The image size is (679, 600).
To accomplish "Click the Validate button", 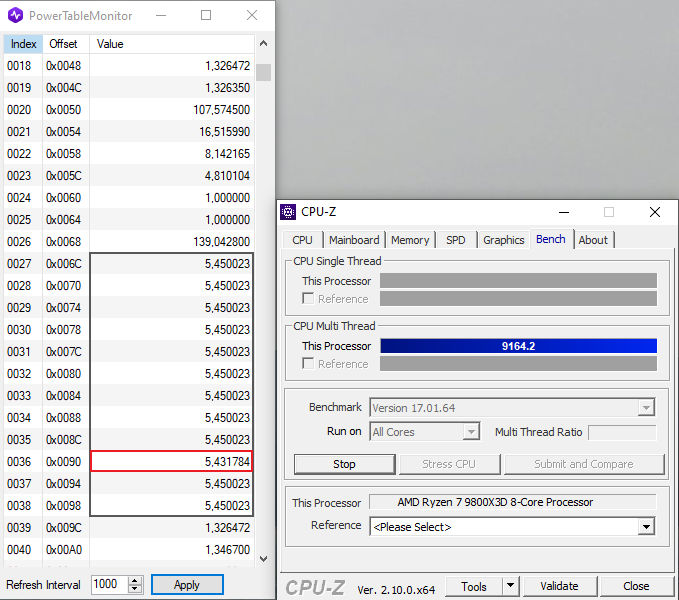I will (x=559, y=586).
